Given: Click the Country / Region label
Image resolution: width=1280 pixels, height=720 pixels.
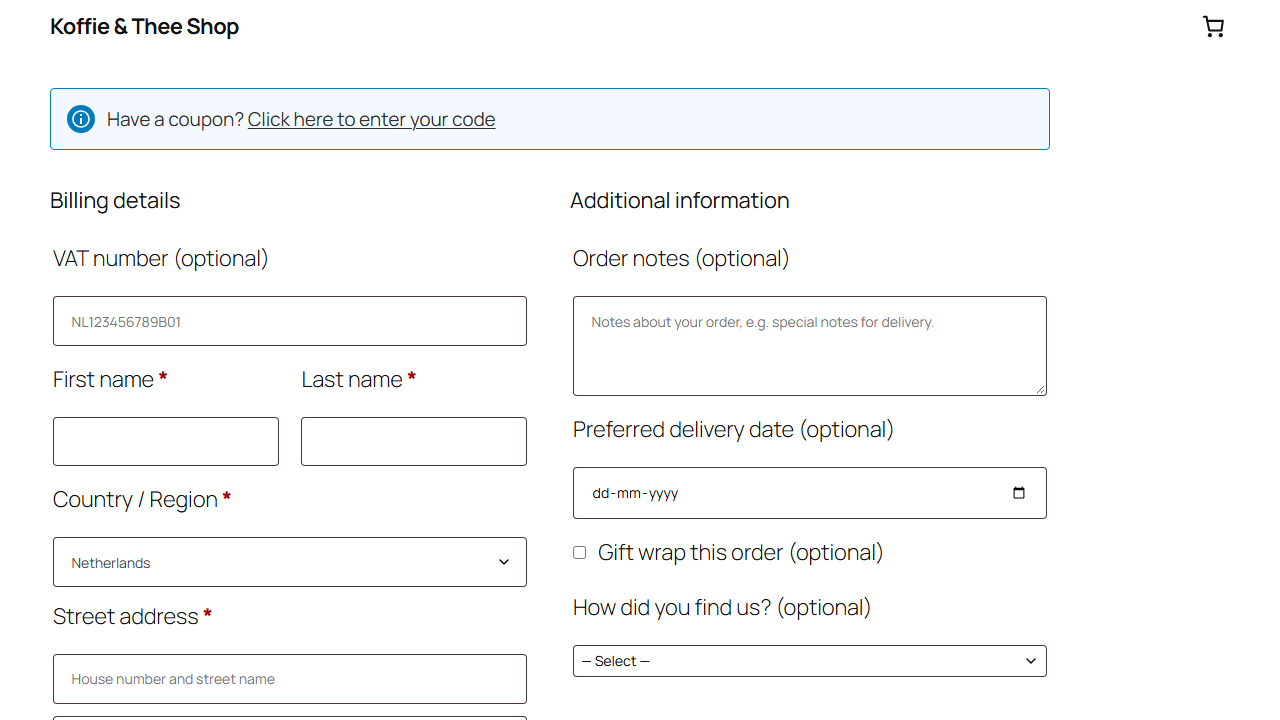Looking at the screenshot, I should tap(142, 499).
